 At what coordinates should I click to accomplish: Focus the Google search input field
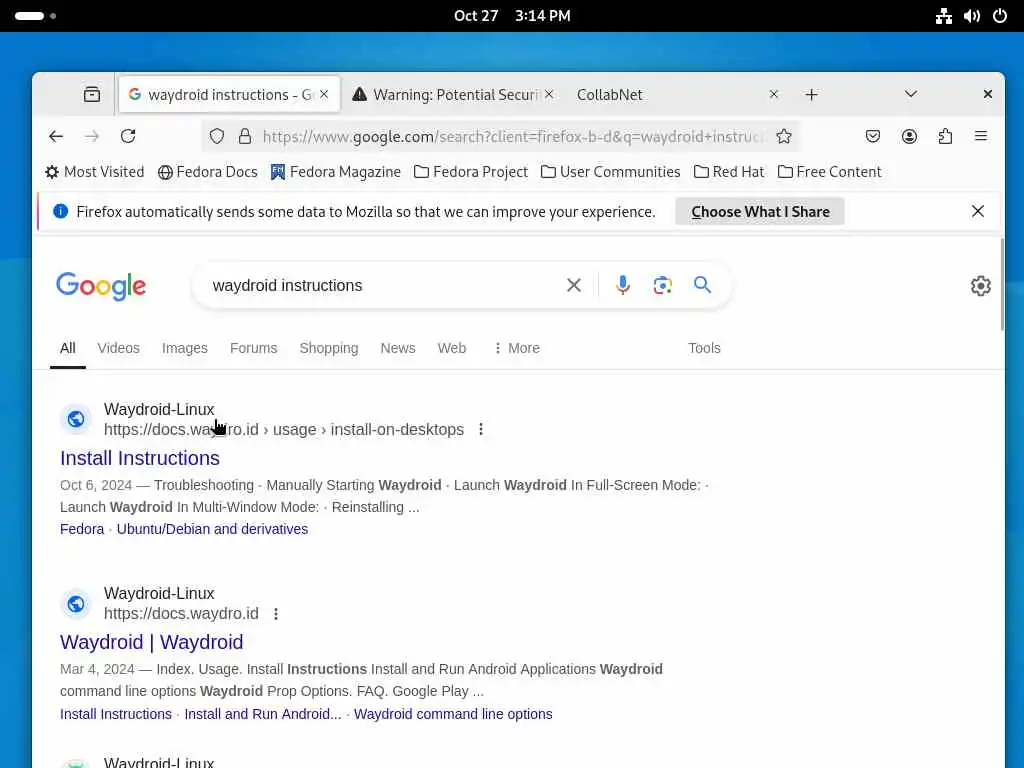click(x=385, y=285)
